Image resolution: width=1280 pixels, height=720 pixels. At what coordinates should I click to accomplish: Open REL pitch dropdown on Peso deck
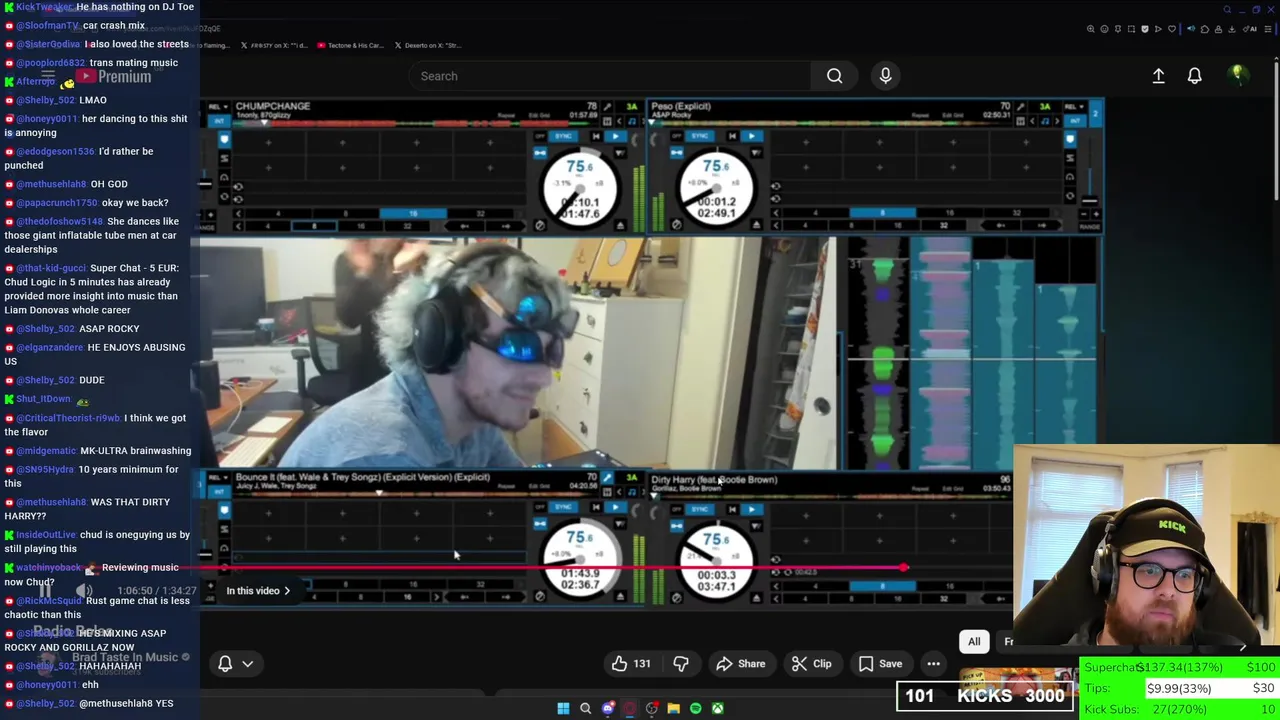tap(1073, 106)
